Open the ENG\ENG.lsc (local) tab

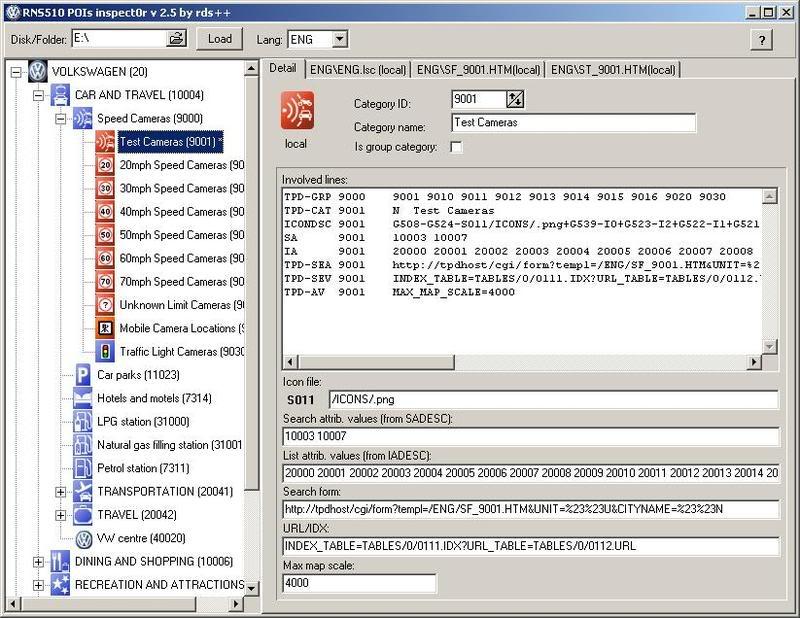coord(358,69)
